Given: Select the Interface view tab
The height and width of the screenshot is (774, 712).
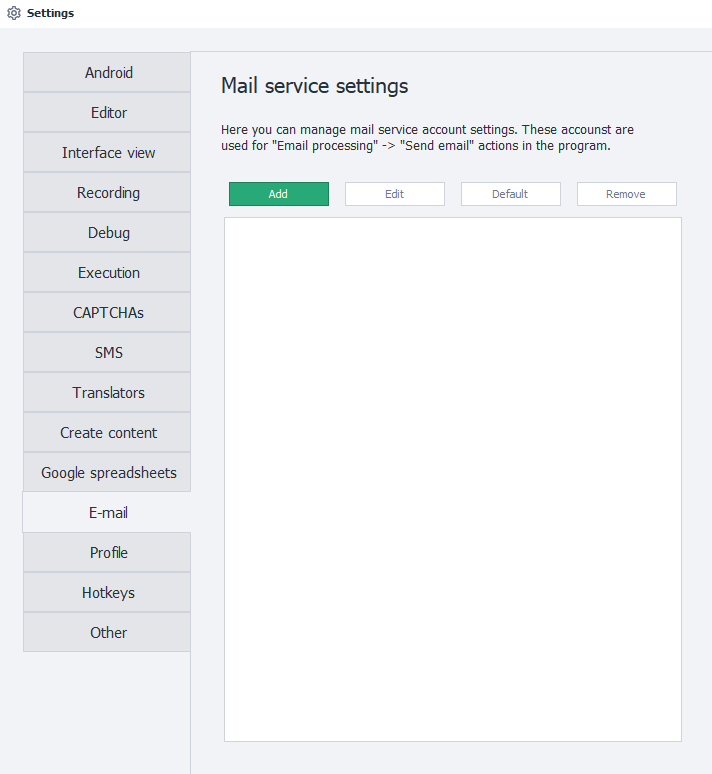Looking at the screenshot, I should [x=108, y=153].
